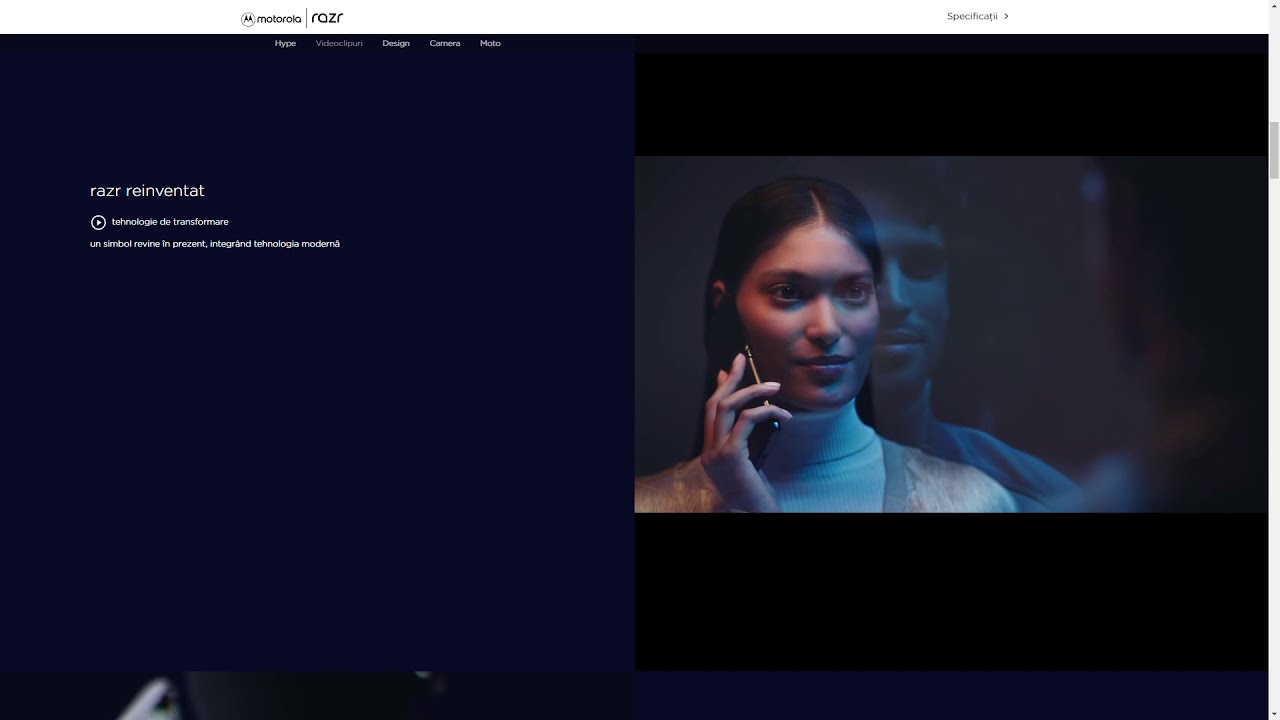Screen dimensions: 1280x720
Task: Expand the Specificații chevron arrow
Action: coord(1006,16)
